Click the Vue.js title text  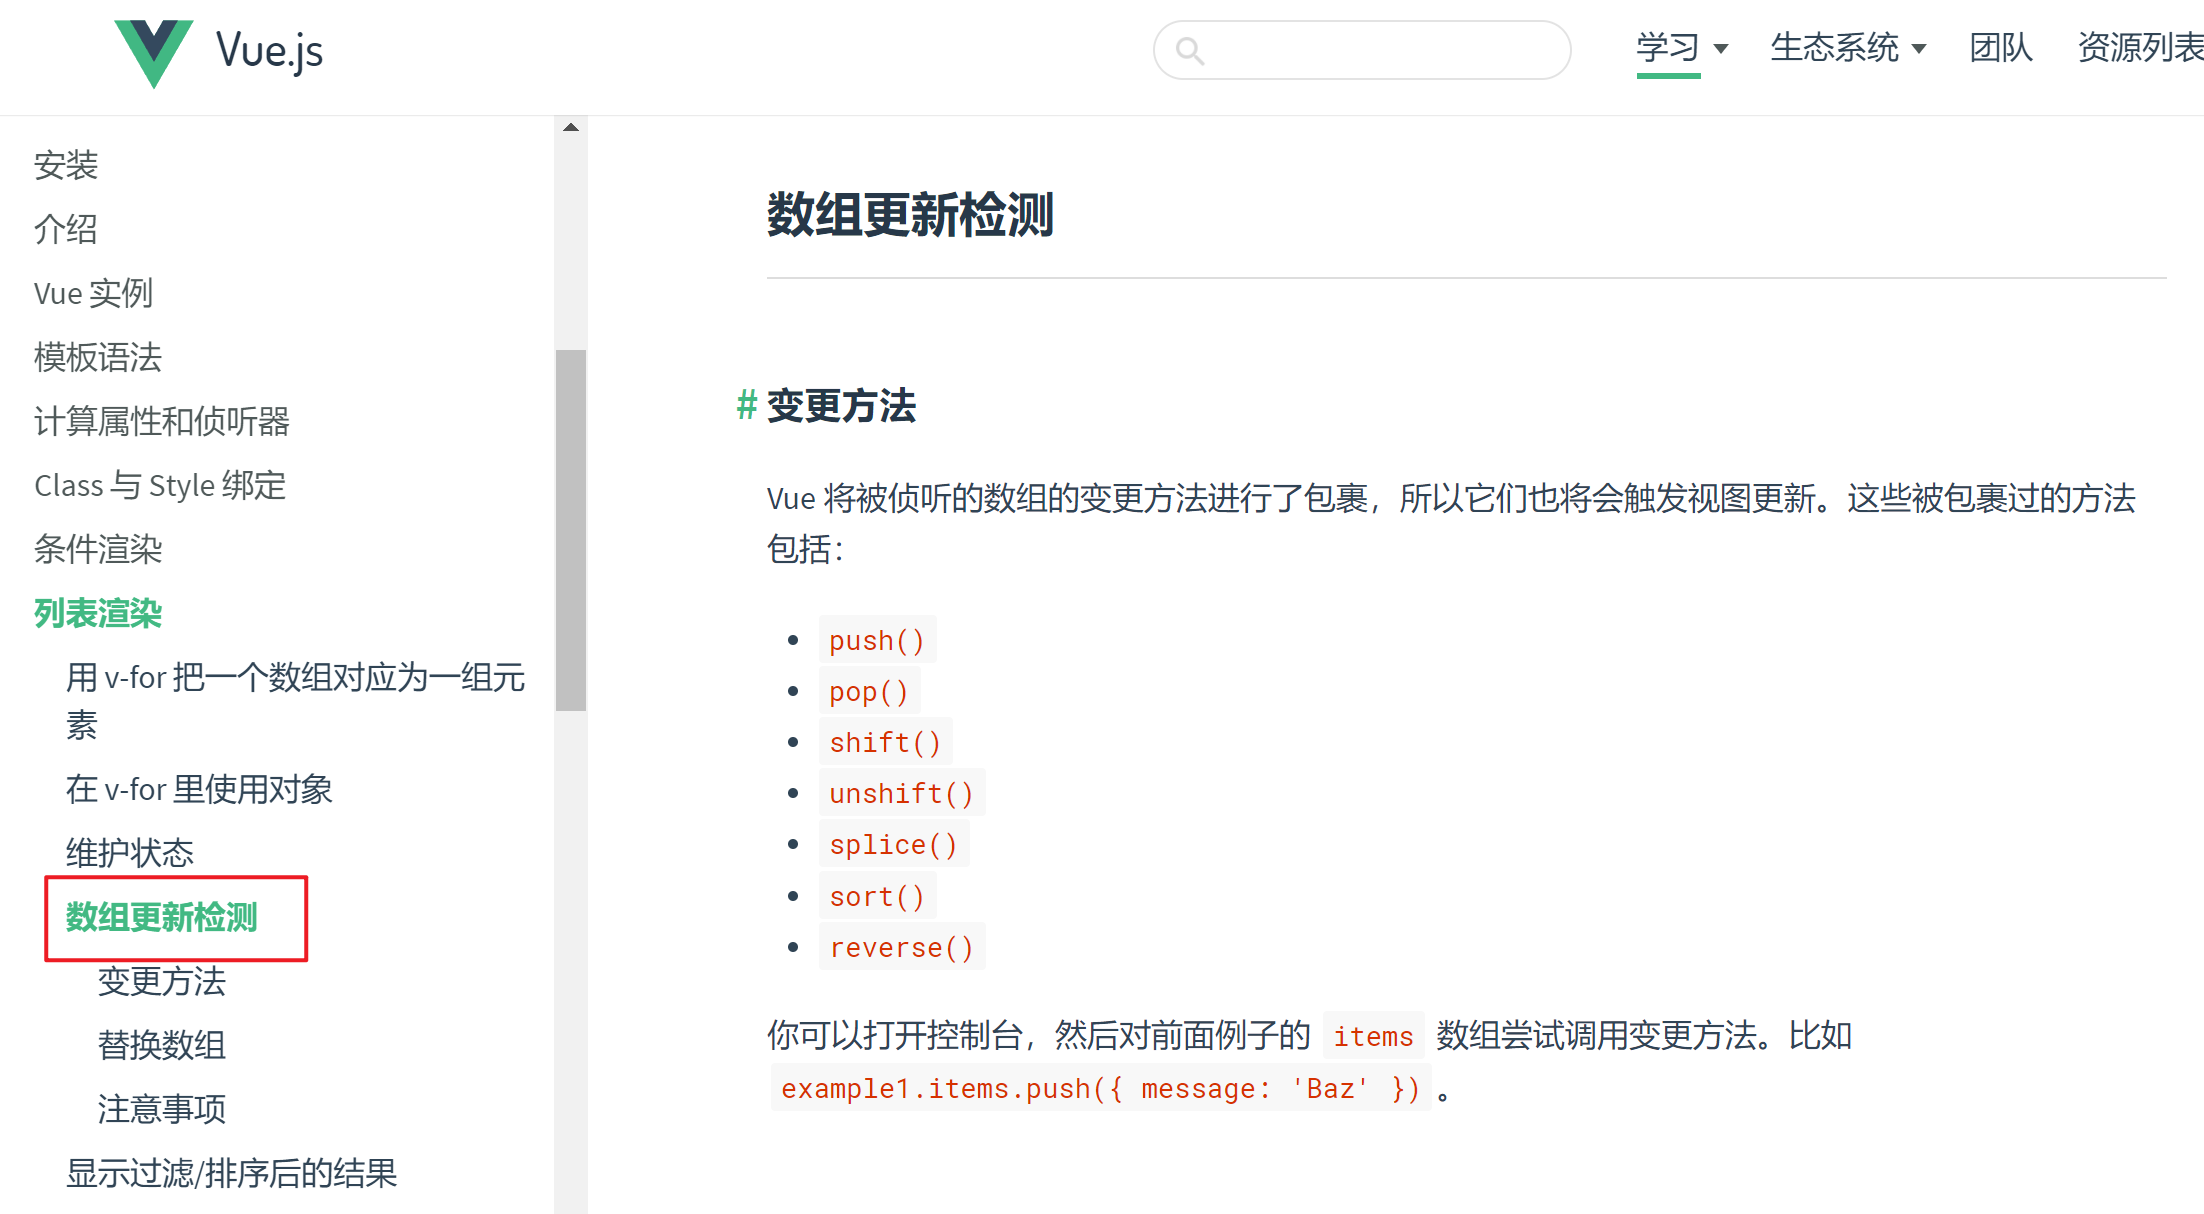pyautogui.click(x=270, y=50)
